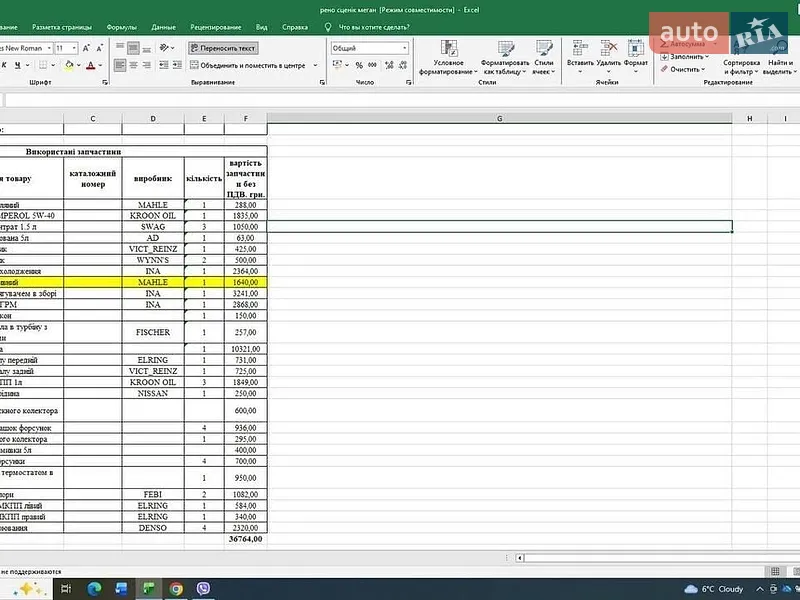Viewport: 800px width, 600px height.
Task: Click the horizontal scrollbar left arrow
Action: 519,558
